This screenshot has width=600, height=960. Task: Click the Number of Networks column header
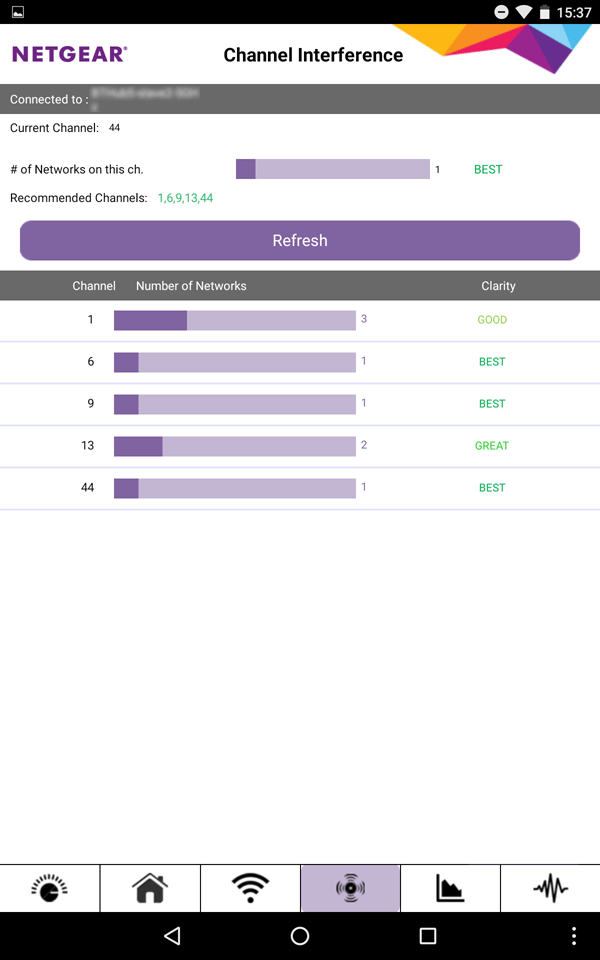pyautogui.click(x=191, y=286)
